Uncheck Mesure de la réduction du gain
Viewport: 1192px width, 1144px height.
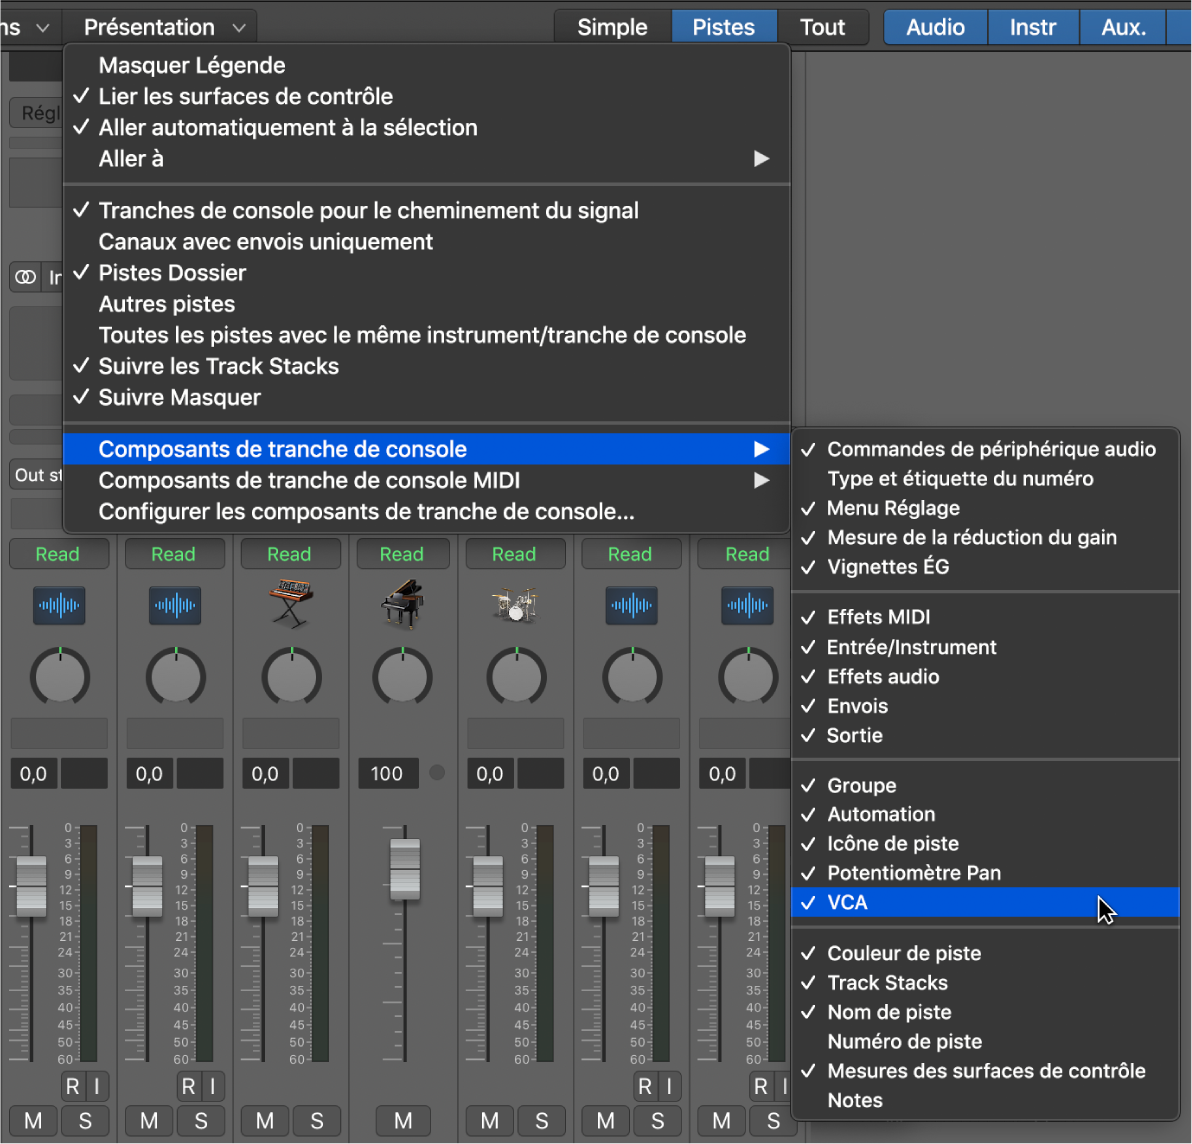[x=985, y=537]
